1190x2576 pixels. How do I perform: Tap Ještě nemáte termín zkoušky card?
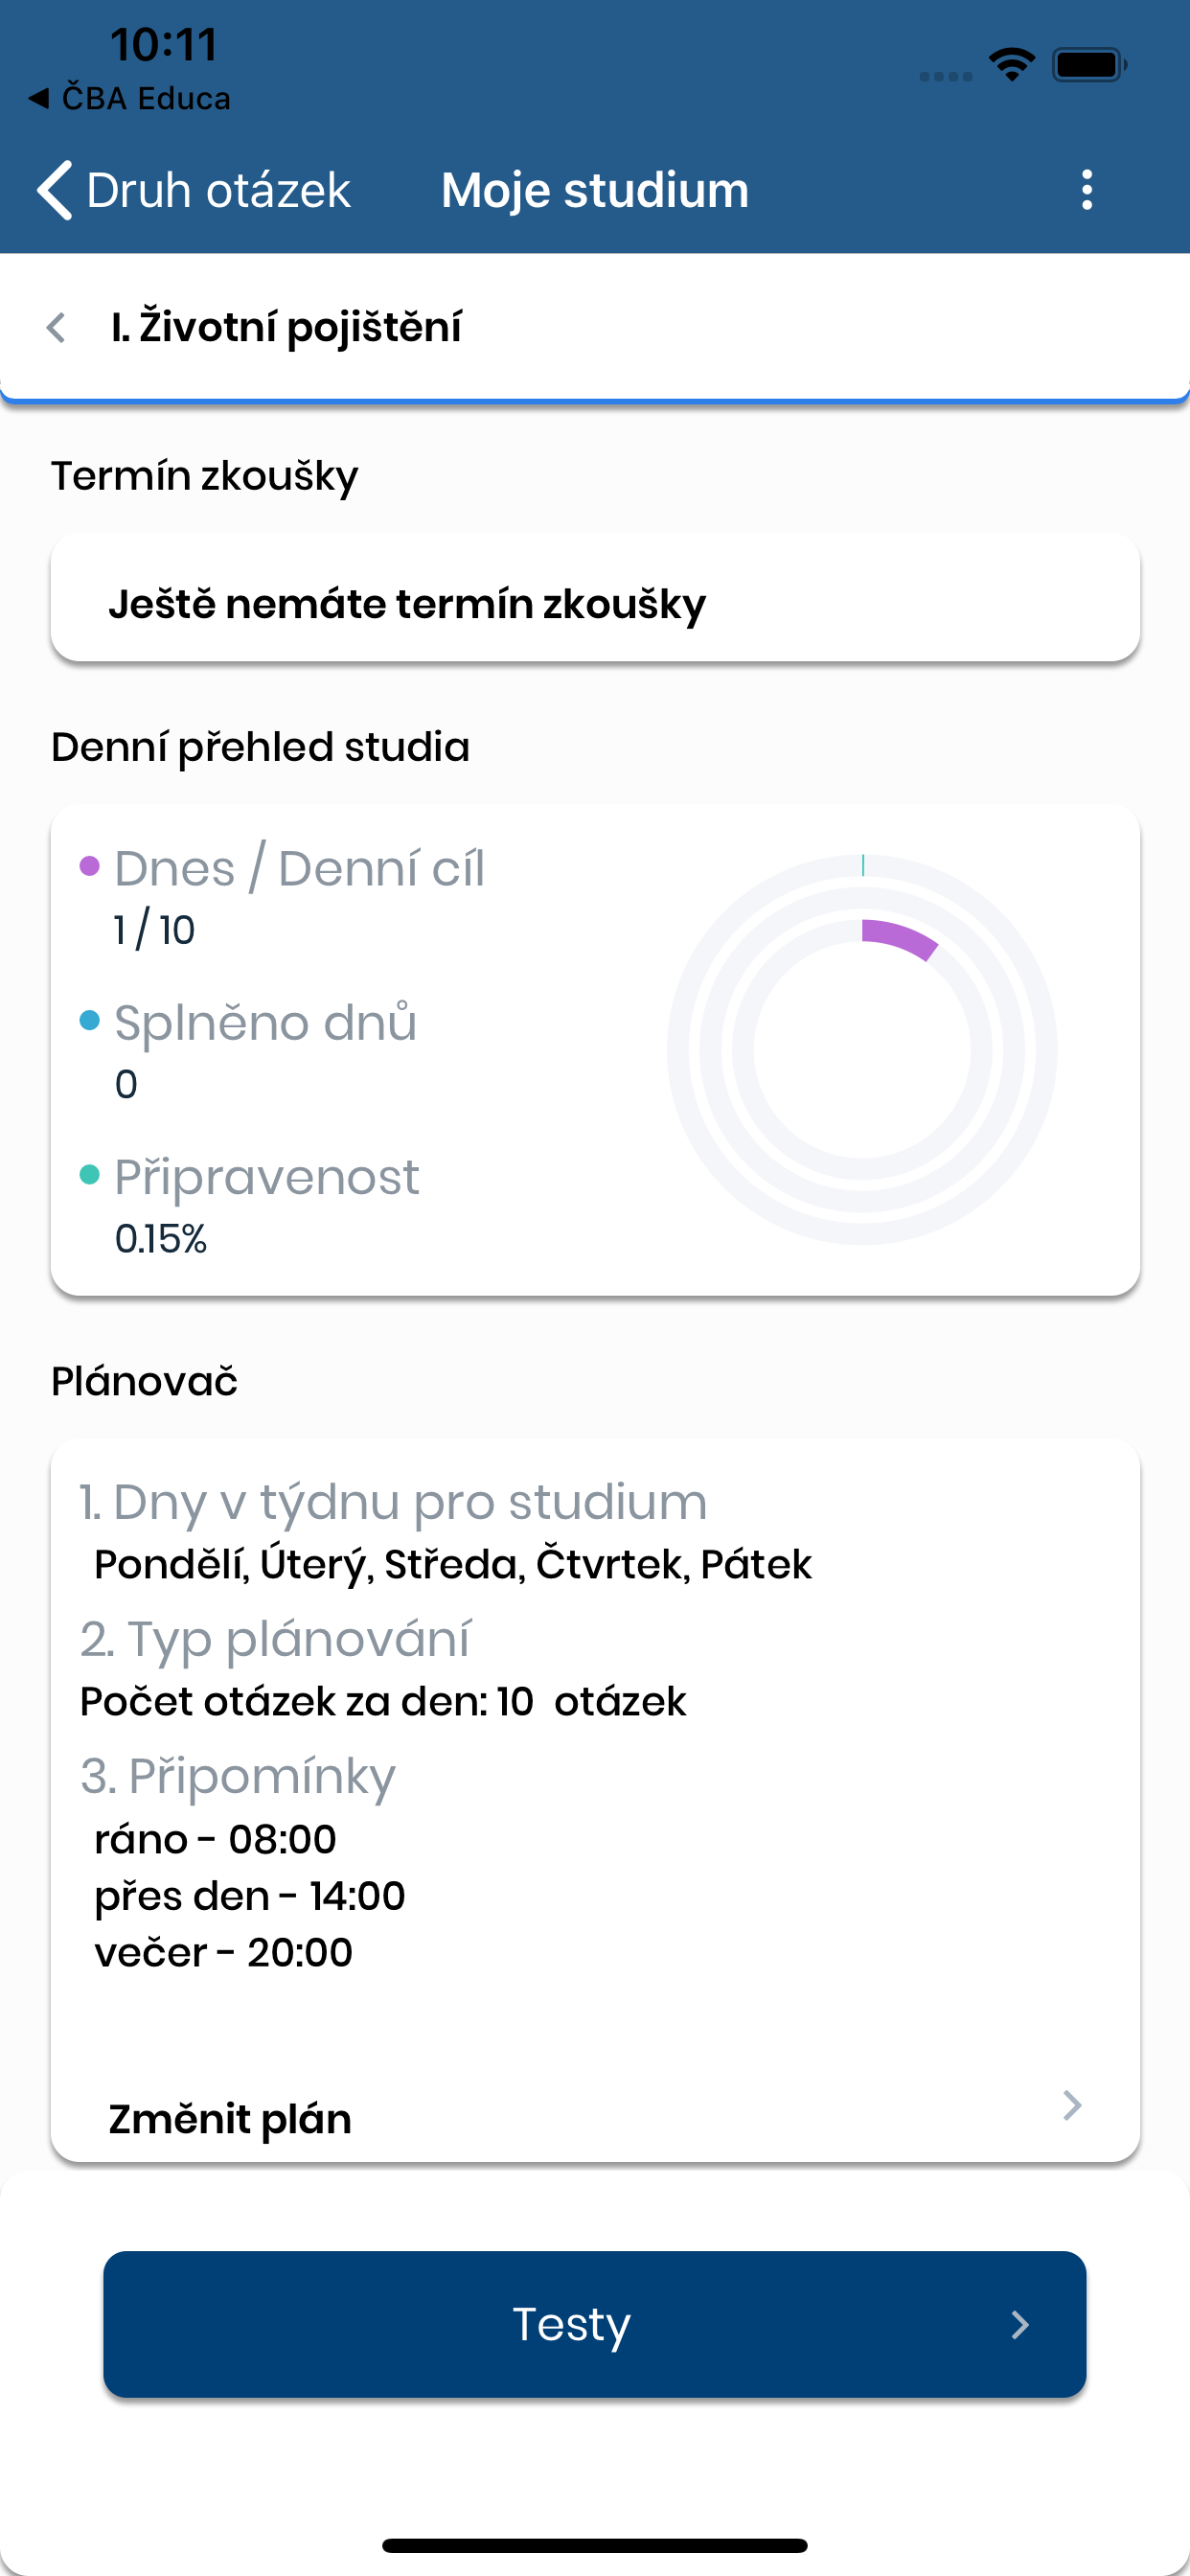[595, 598]
